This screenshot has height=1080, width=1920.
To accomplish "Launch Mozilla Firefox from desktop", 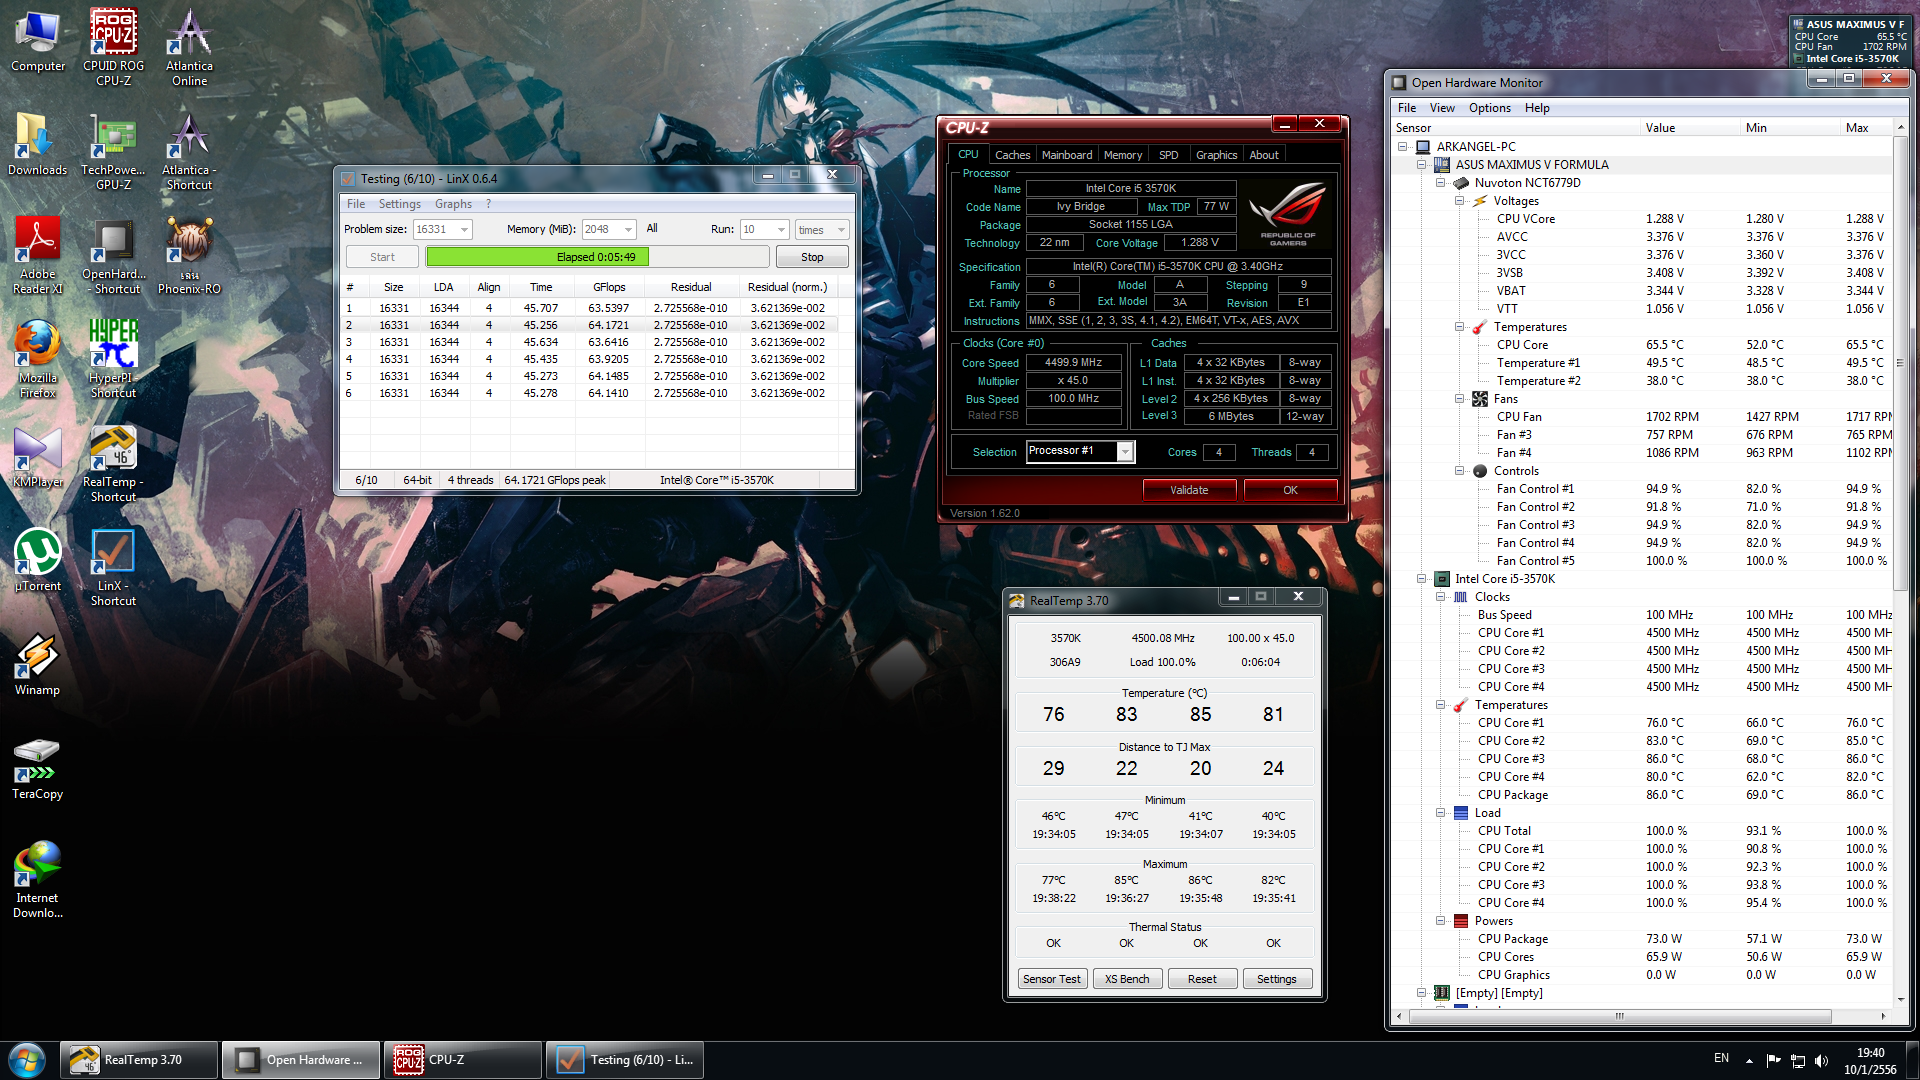I will (x=38, y=359).
